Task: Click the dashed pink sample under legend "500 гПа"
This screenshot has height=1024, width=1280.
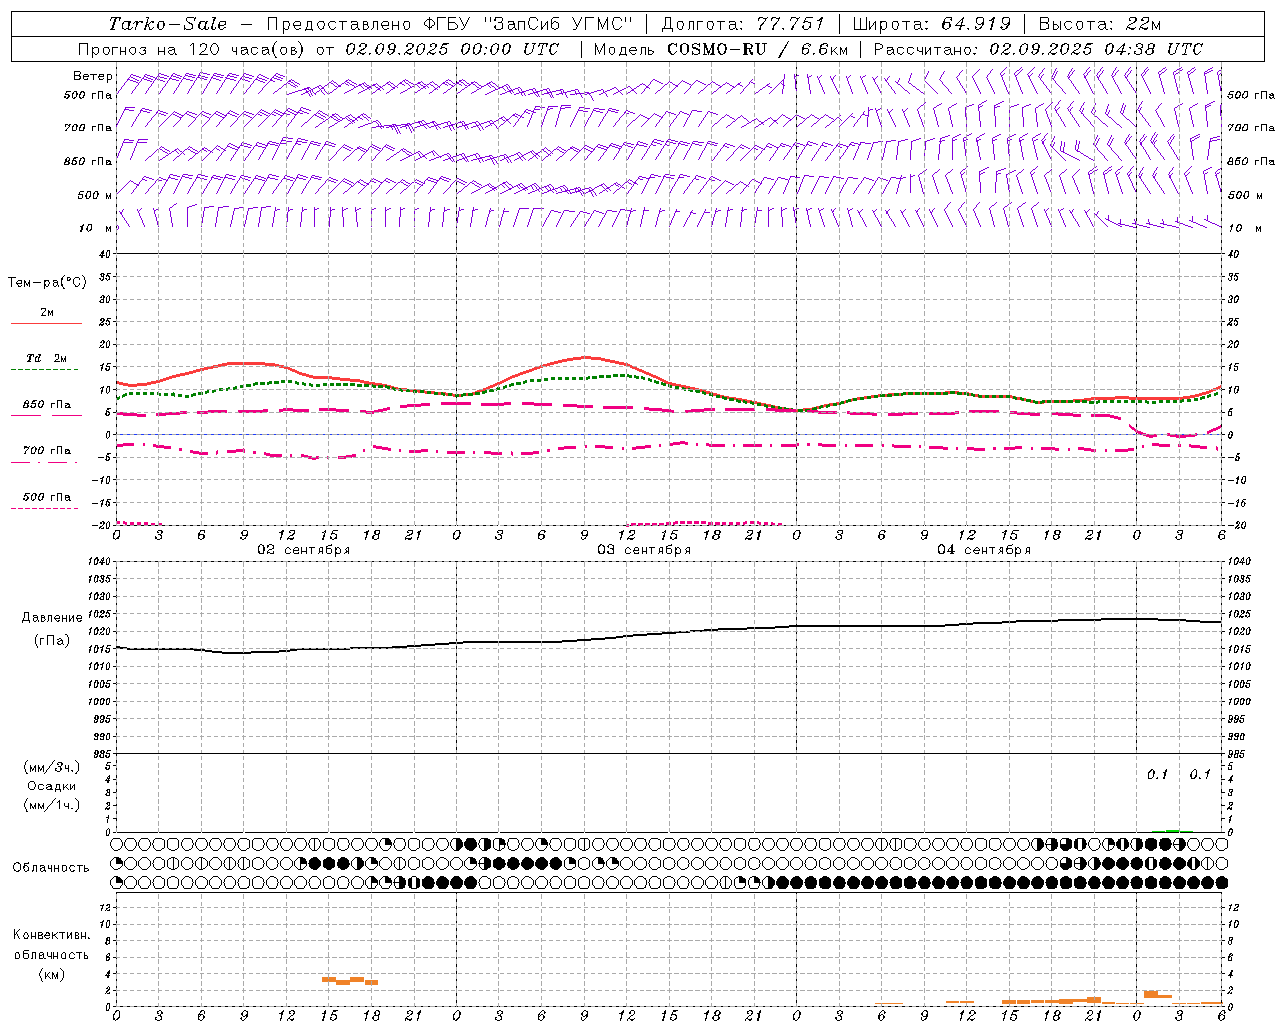Action: [x=46, y=509]
